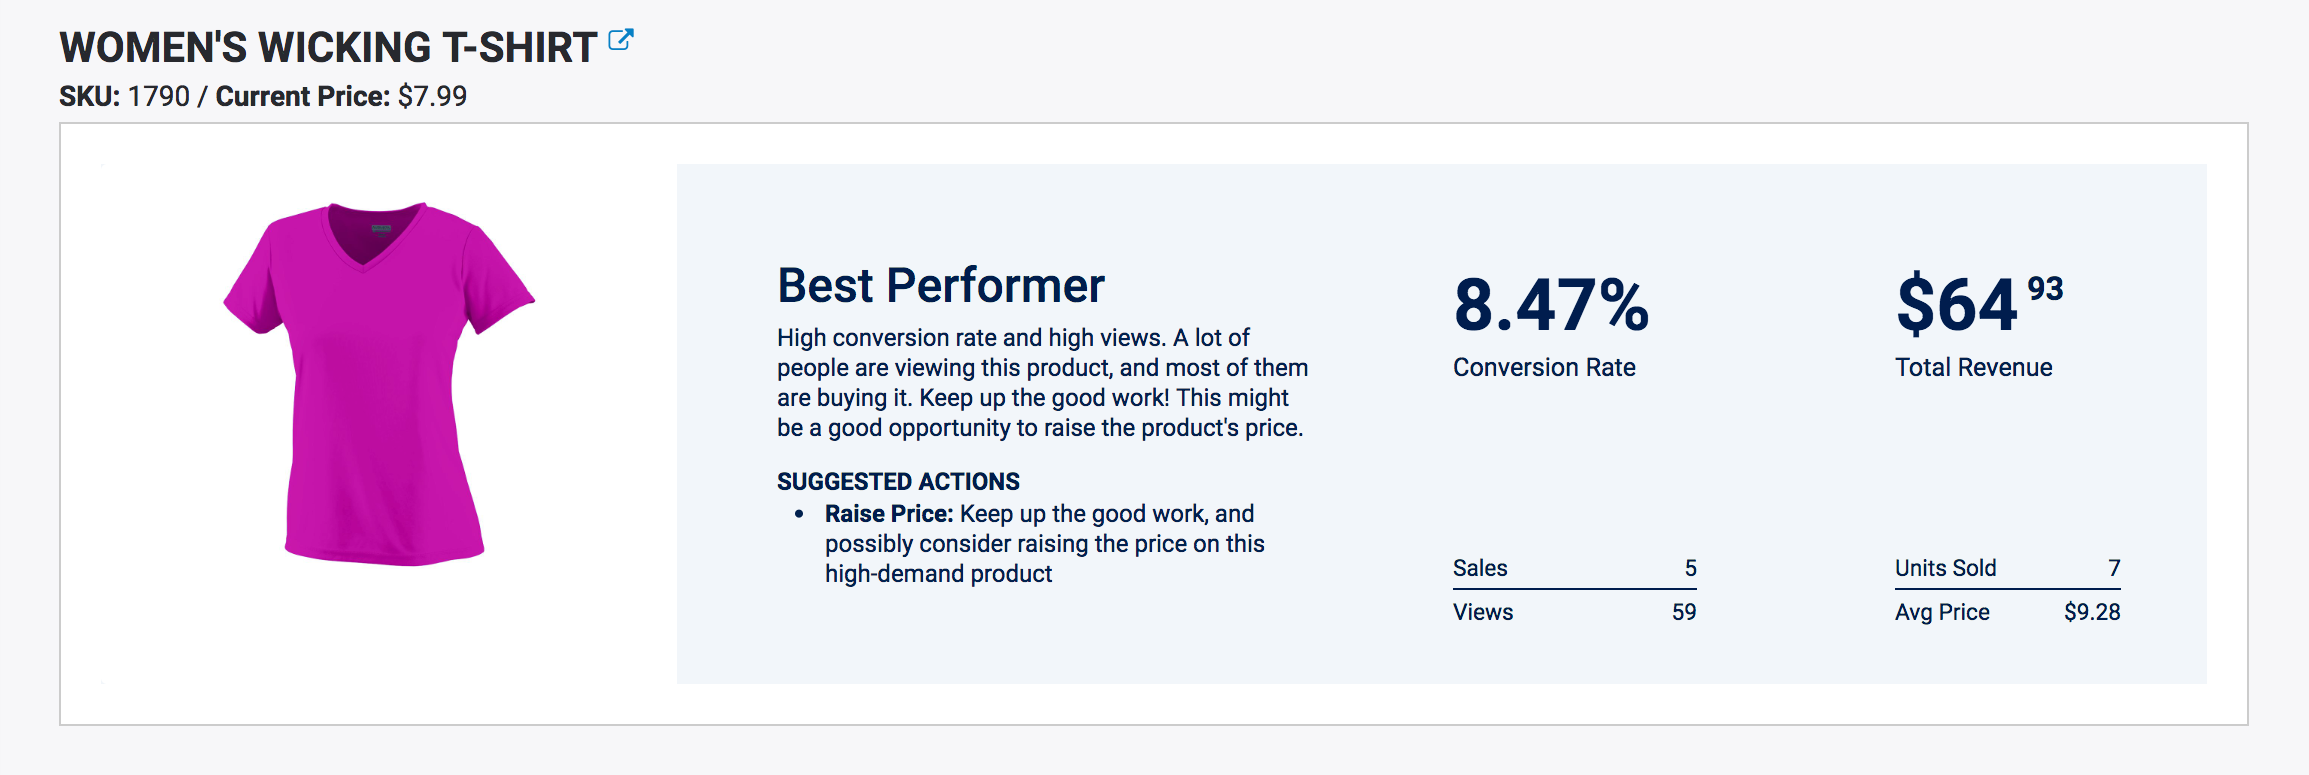The width and height of the screenshot is (2309, 775).
Task: Select the Total Revenue label
Action: (x=1973, y=368)
